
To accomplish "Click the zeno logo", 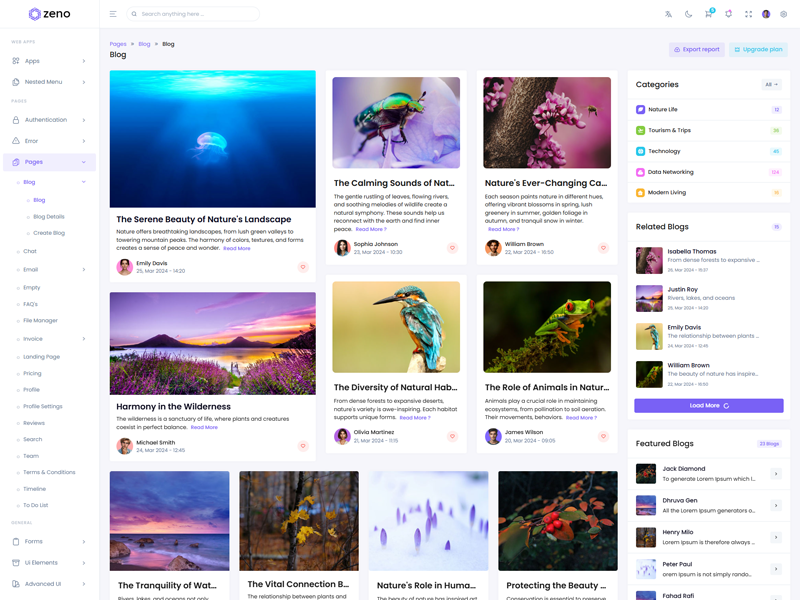I will coord(49,14).
